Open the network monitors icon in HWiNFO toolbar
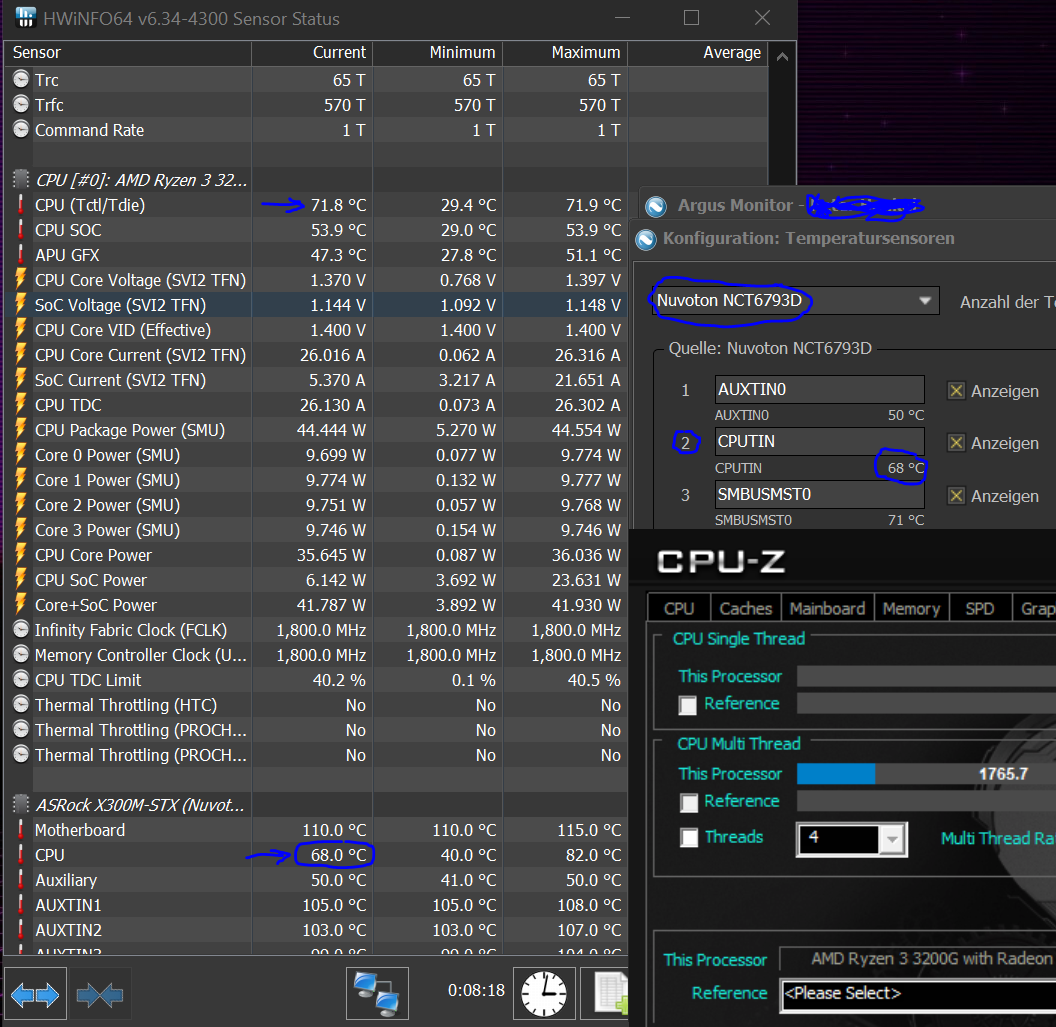The width and height of the screenshot is (1056, 1027). pos(377,994)
